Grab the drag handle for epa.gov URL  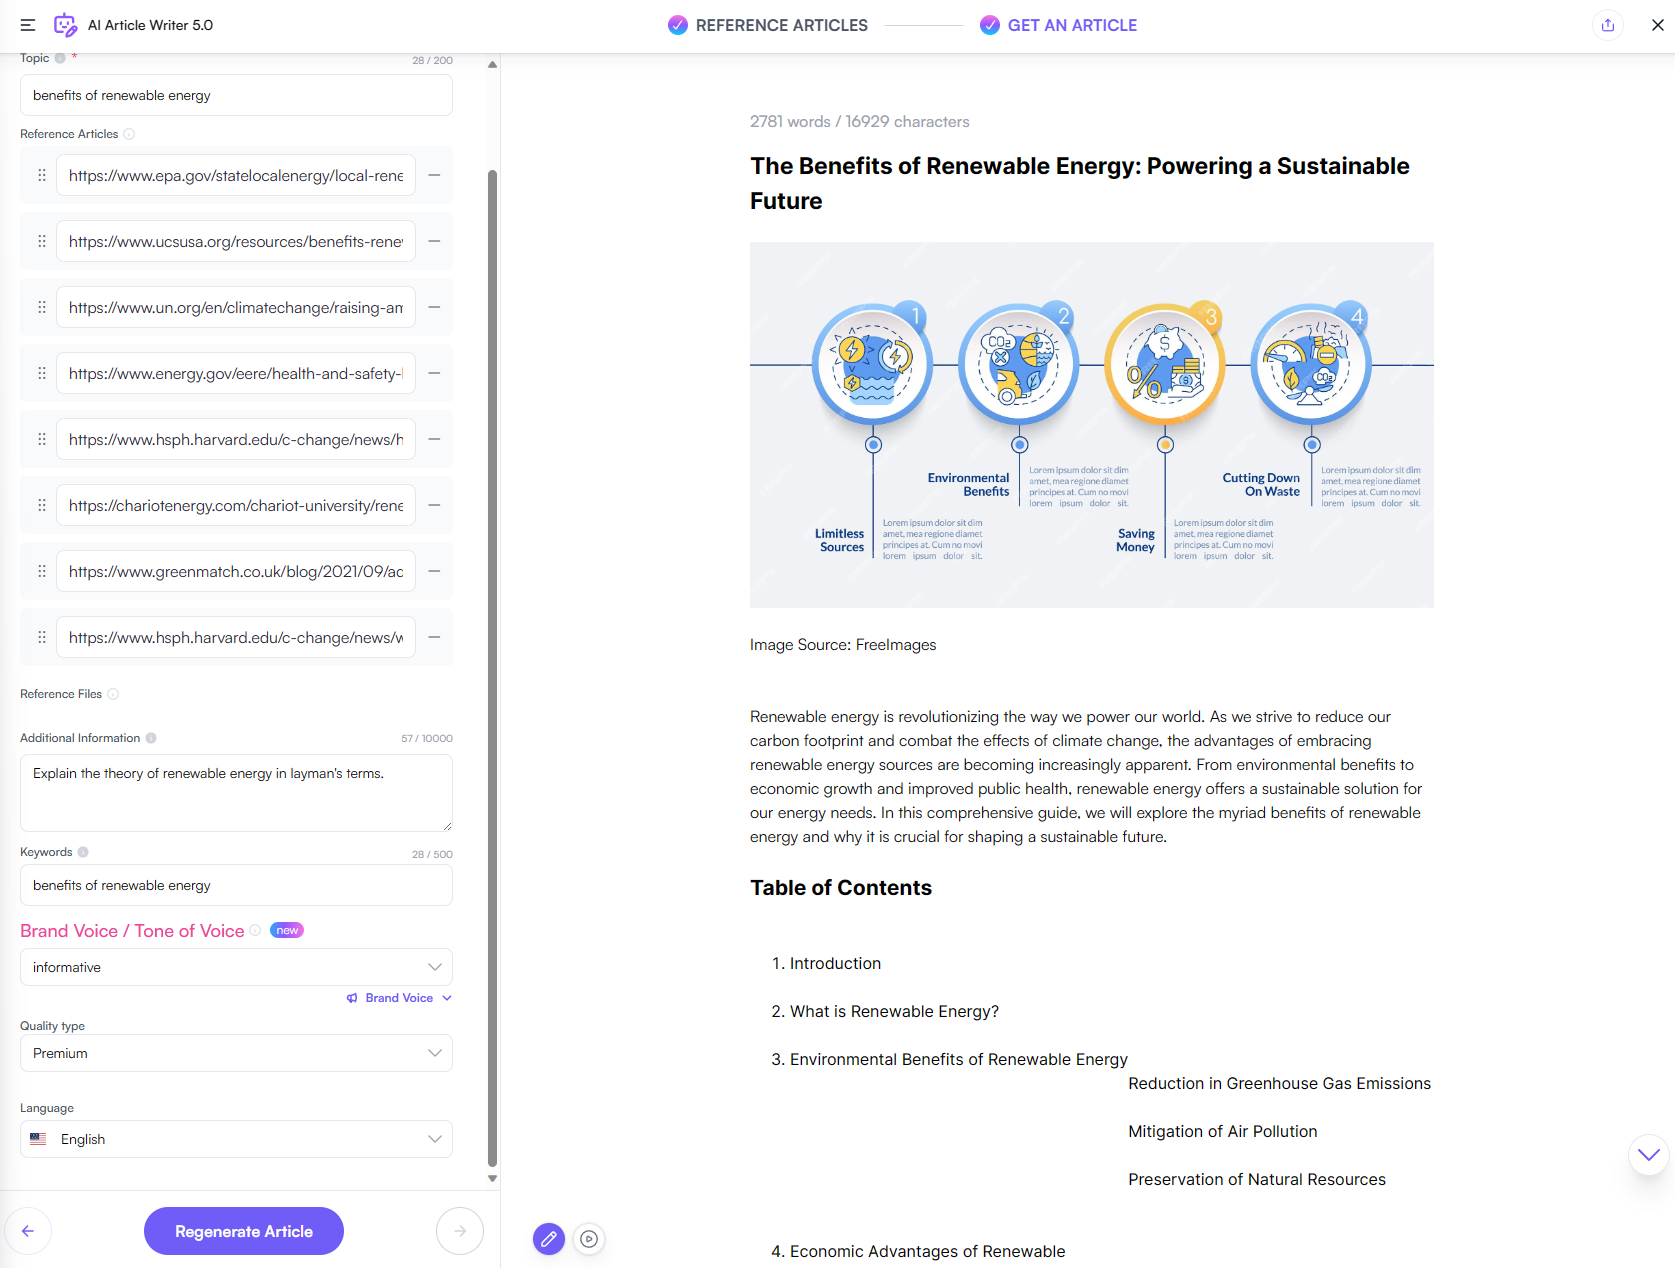coord(42,175)
